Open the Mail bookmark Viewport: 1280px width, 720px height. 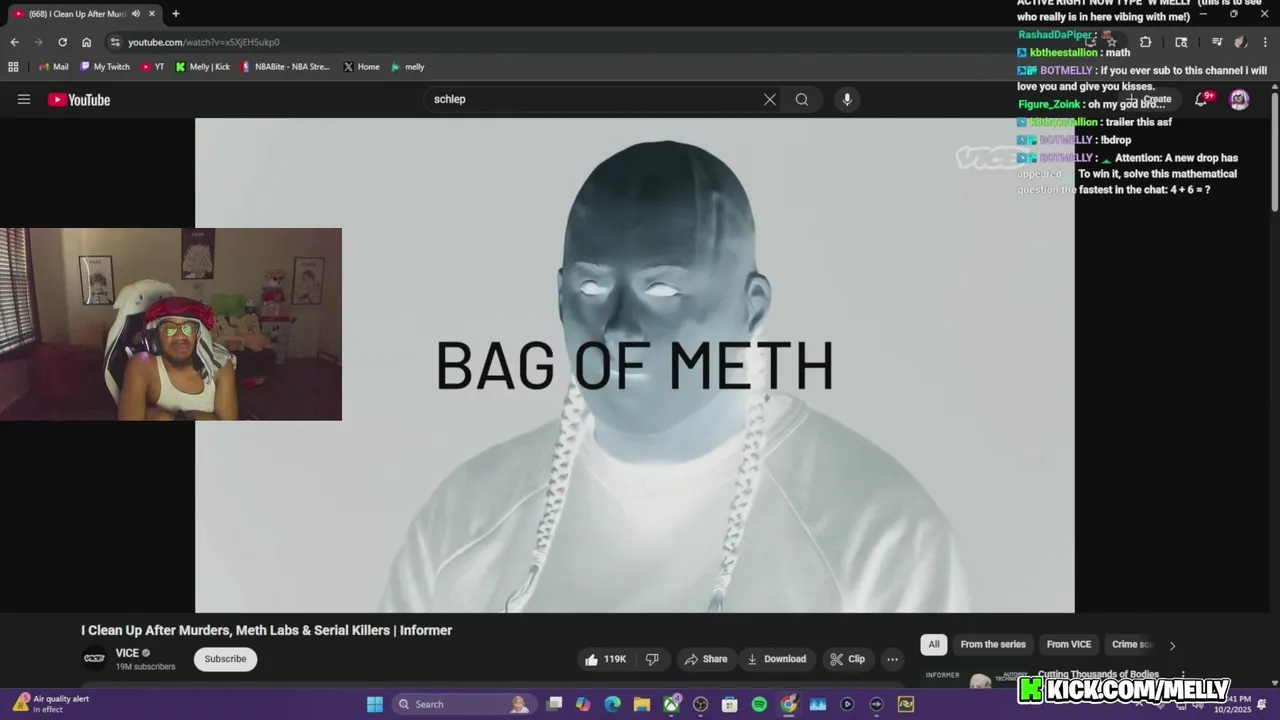click(53, 67)
